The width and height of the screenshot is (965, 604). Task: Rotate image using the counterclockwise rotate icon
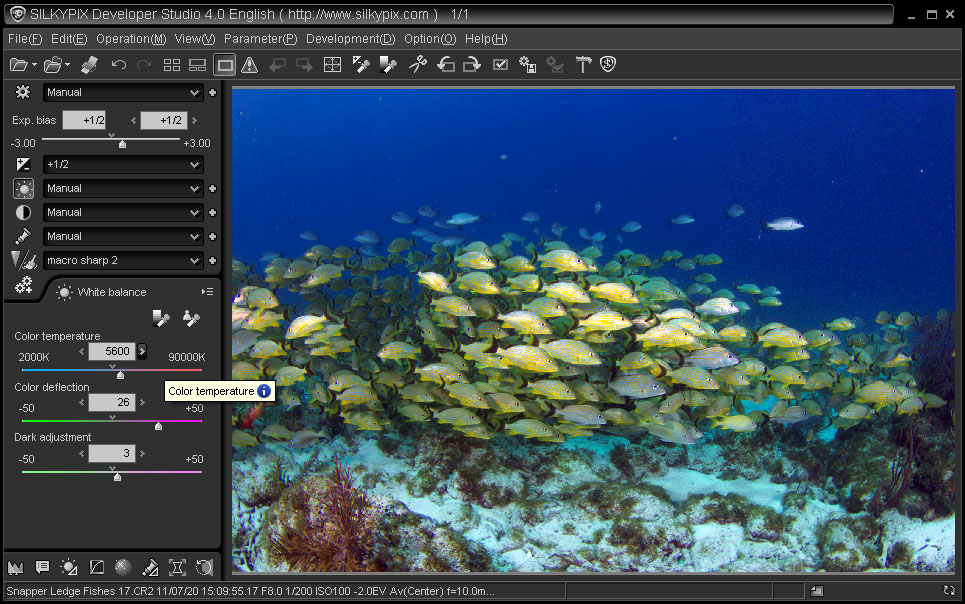[446, 65]
